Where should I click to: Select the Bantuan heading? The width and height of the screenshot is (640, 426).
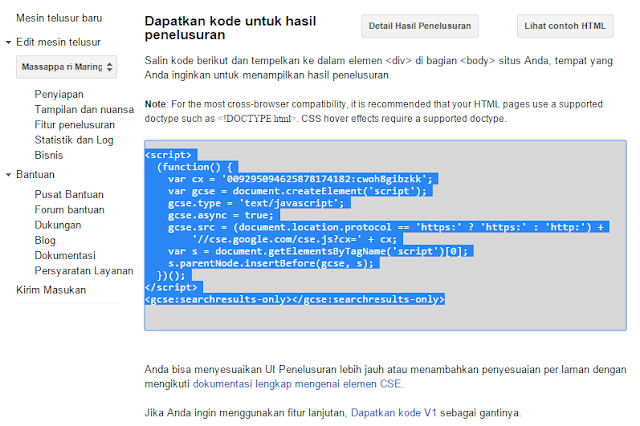[36, 174]
